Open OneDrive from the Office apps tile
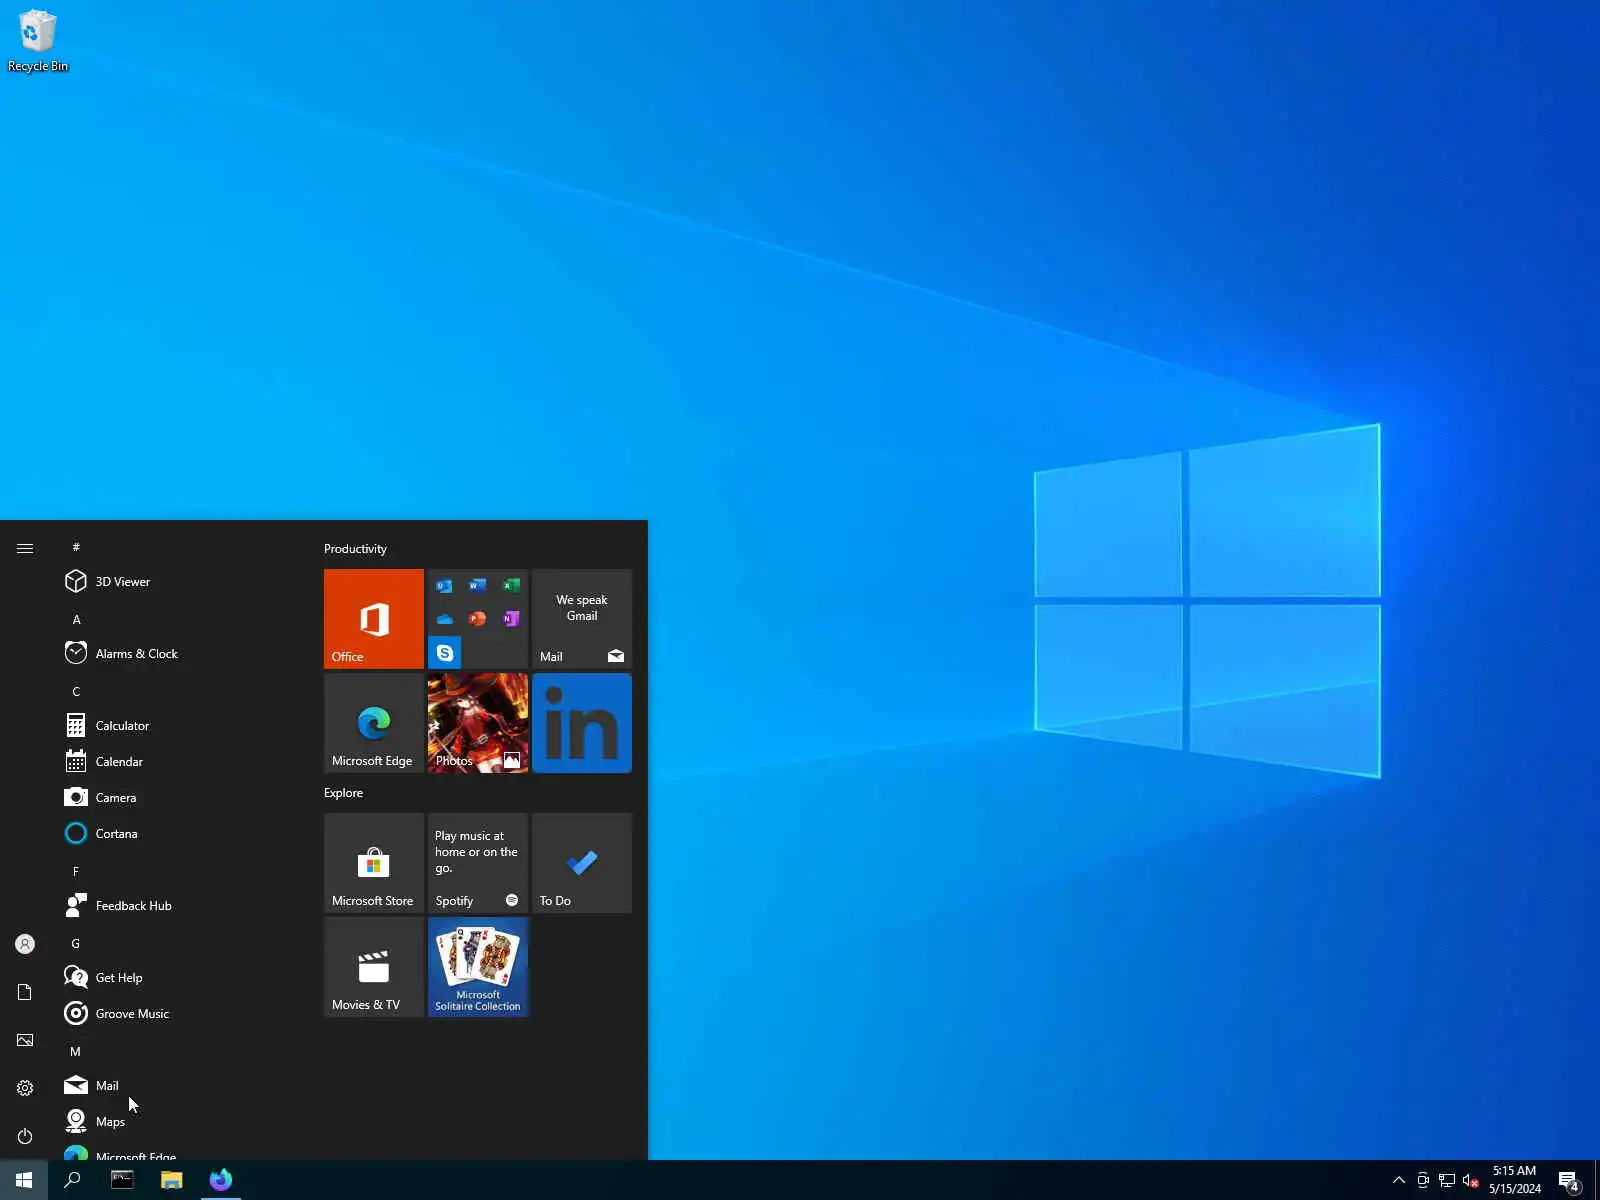This screenshot has width=1600, height=1200. pyautogui.click(x=444, y=619)
